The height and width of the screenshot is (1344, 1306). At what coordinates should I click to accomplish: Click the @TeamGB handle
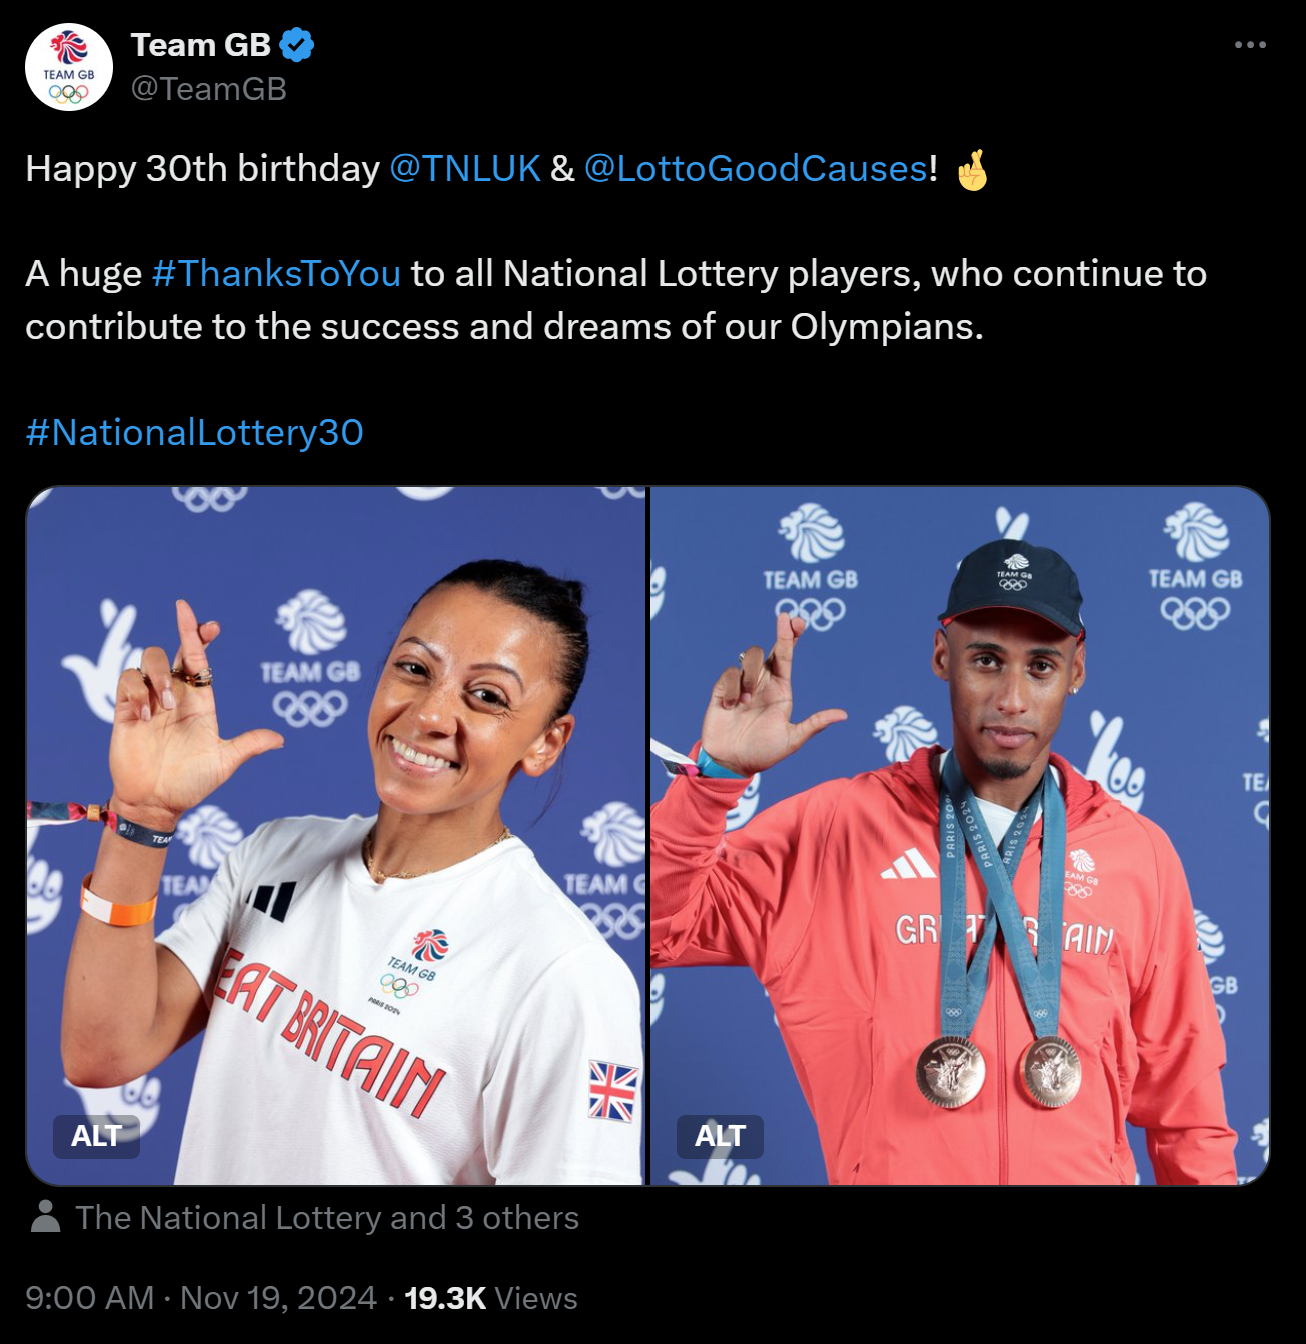209,89
